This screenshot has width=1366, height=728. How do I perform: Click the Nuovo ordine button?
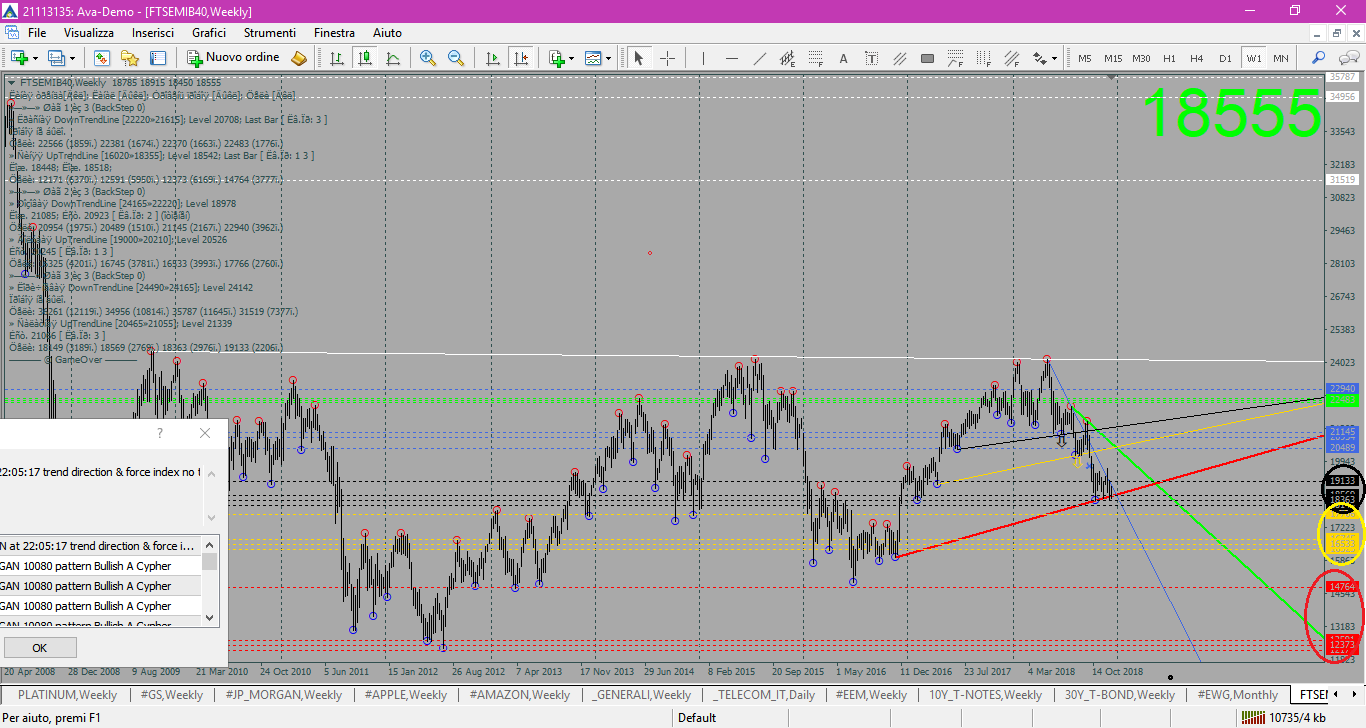(x=233, y=58)
